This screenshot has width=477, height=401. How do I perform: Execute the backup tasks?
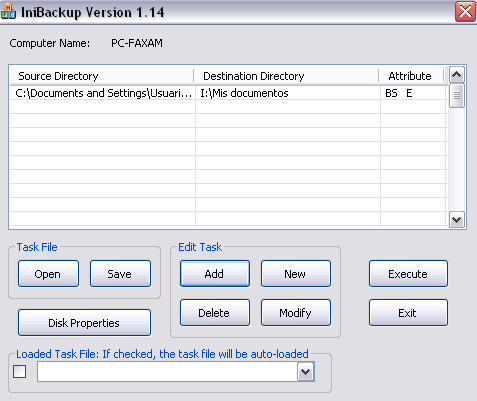tap(408, 274)
